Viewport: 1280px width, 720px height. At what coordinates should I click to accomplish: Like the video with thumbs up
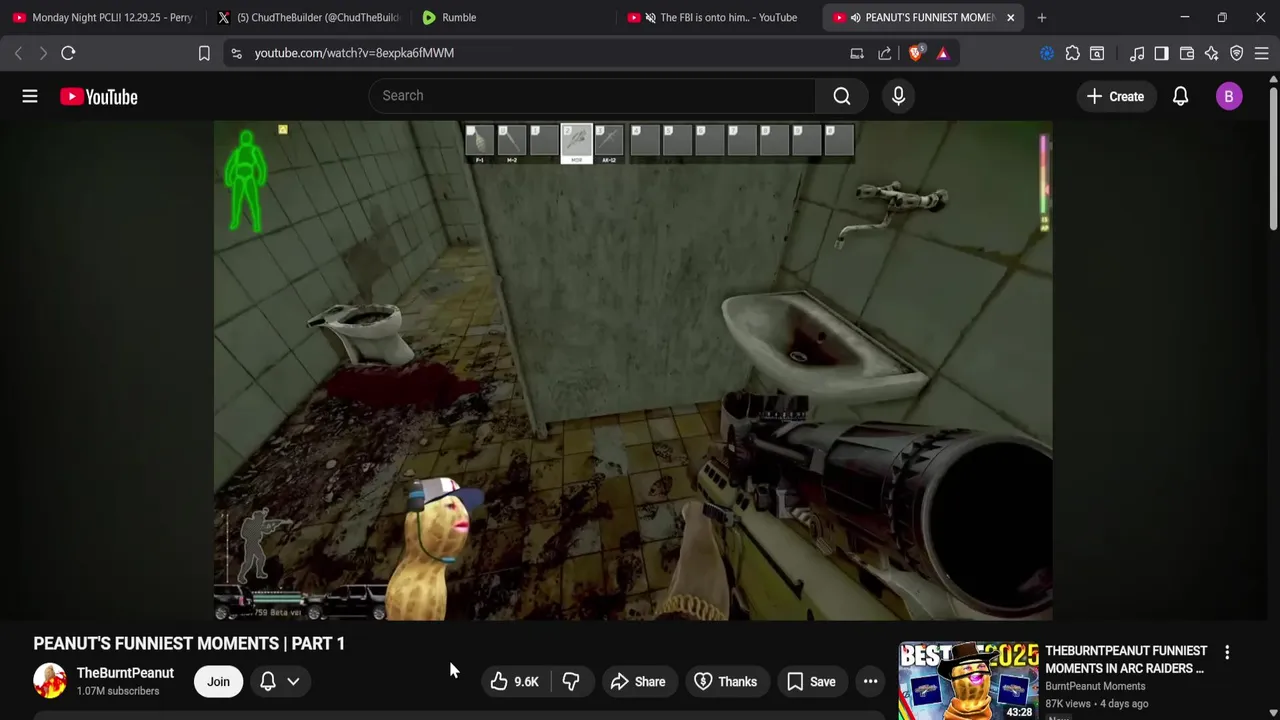515,682
